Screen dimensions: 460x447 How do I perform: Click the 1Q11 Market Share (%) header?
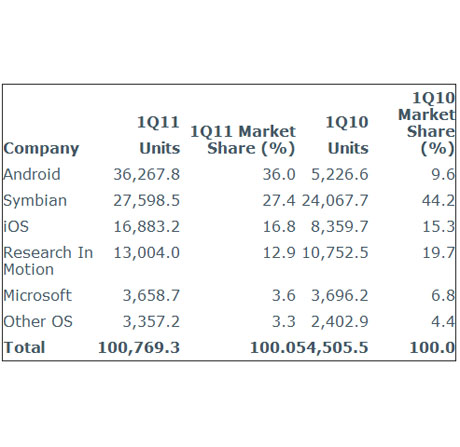click(243, 140)
